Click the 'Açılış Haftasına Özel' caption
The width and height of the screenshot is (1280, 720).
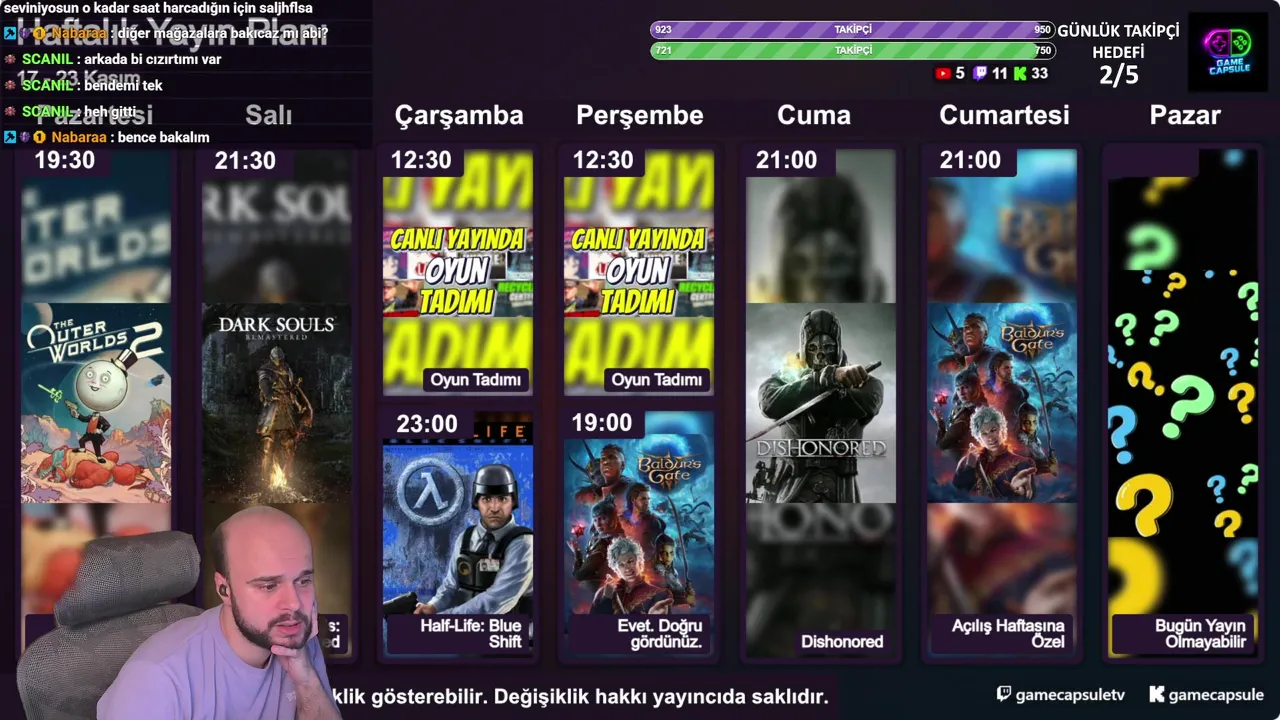(x=1008, y=634)
